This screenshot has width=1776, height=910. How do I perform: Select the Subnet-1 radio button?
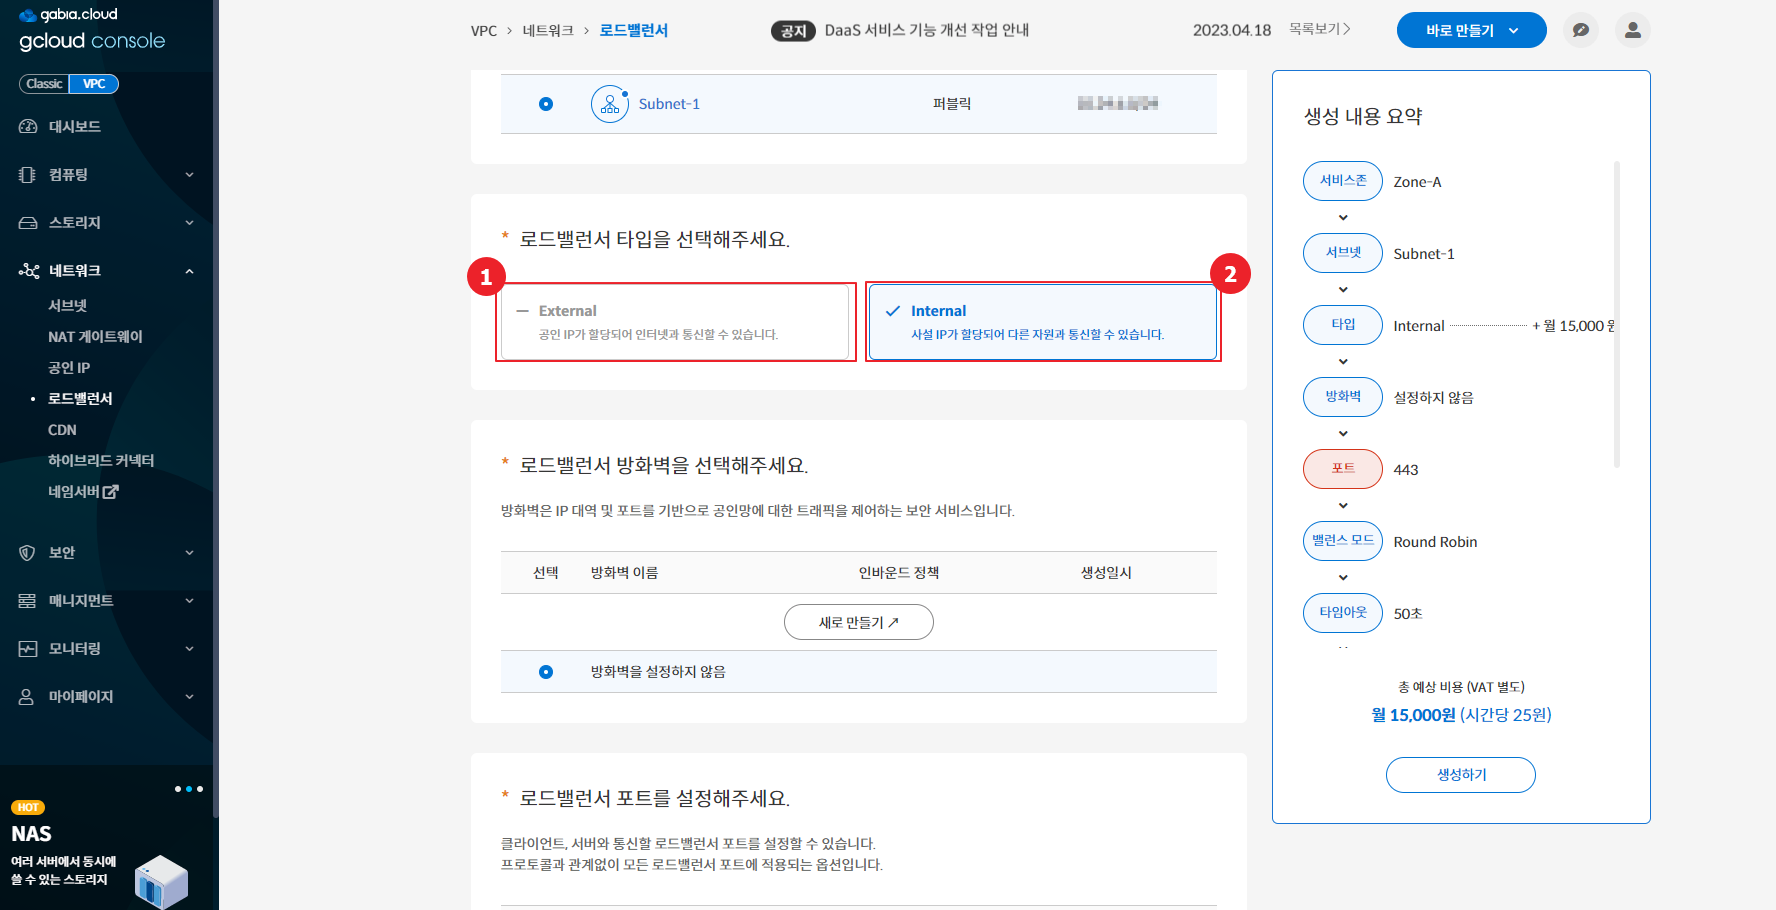(546, 104)
